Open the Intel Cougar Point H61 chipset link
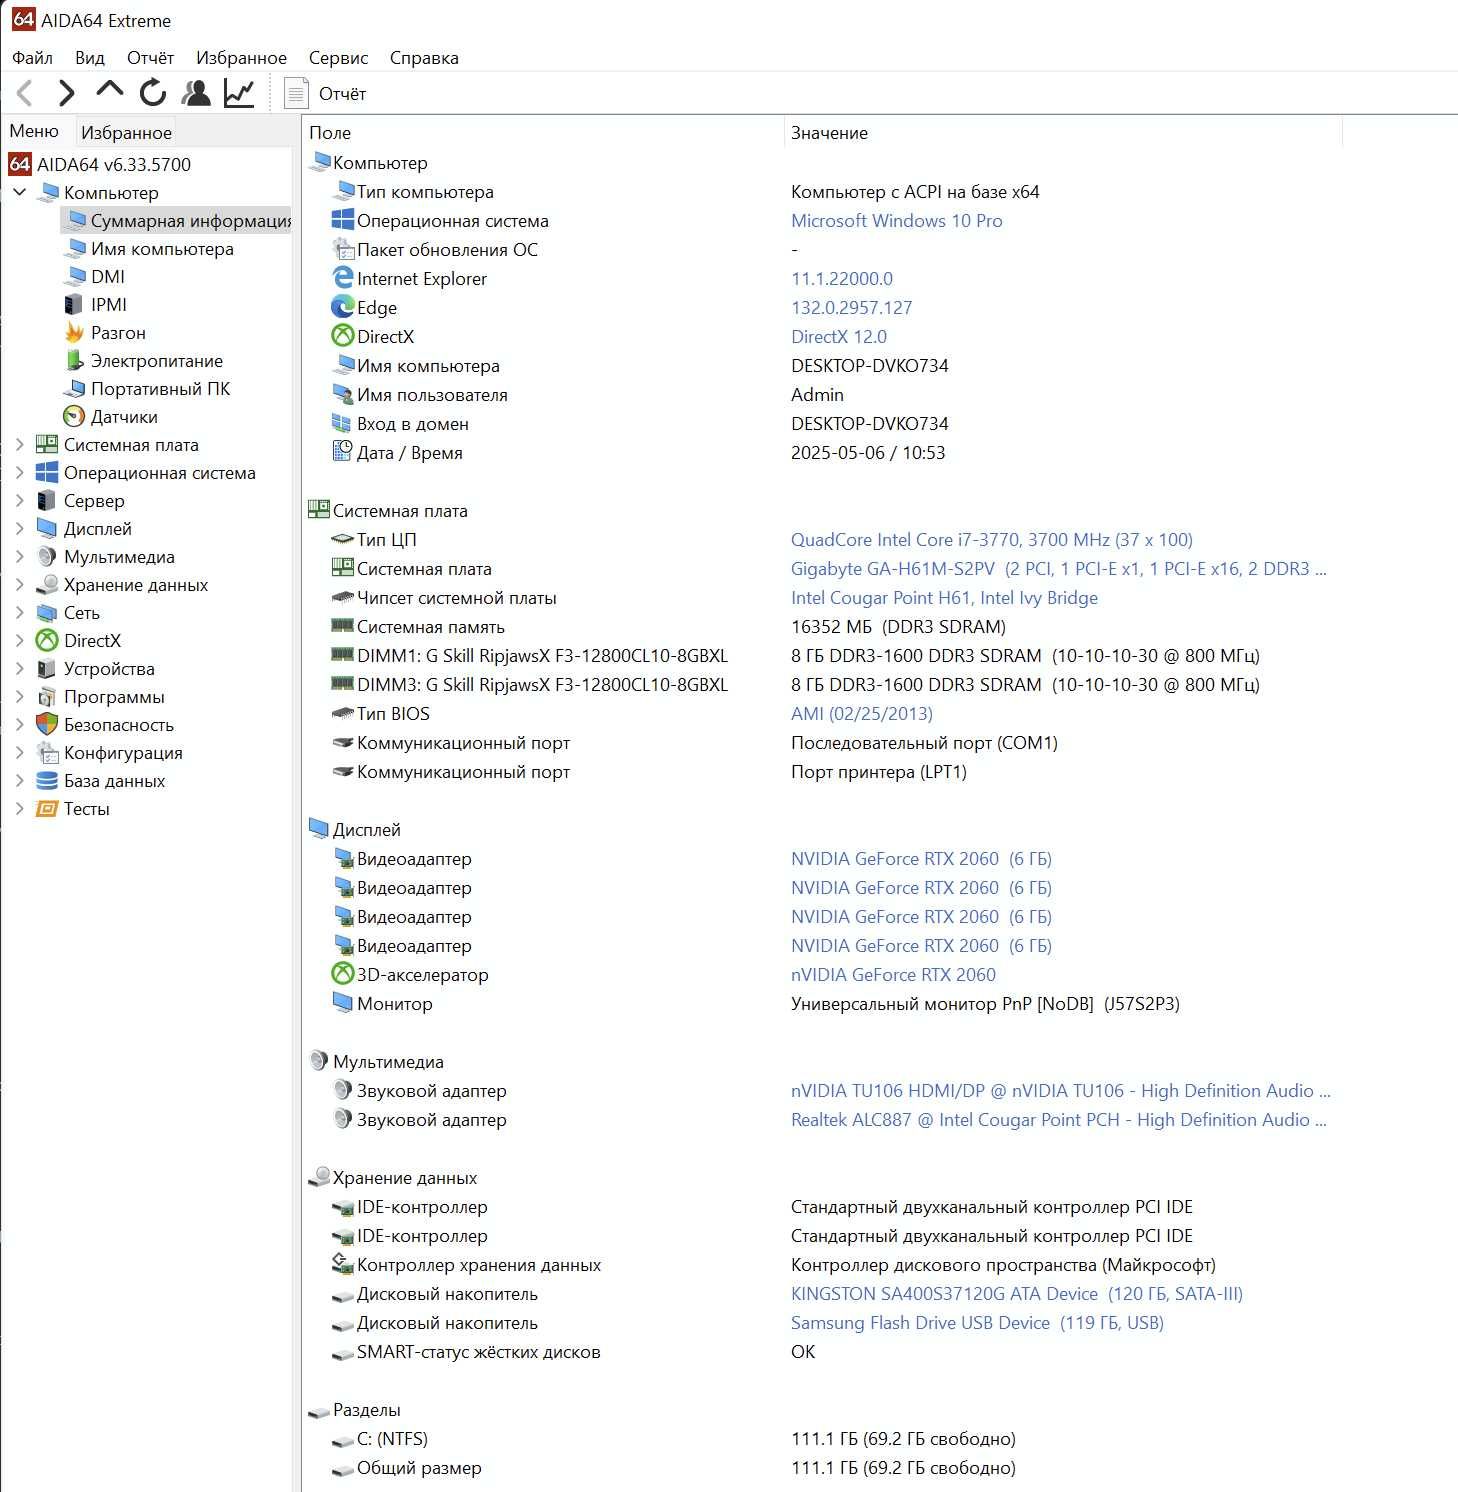Viewport: 1458px width, 1492px height. click(x=944, y=597)
